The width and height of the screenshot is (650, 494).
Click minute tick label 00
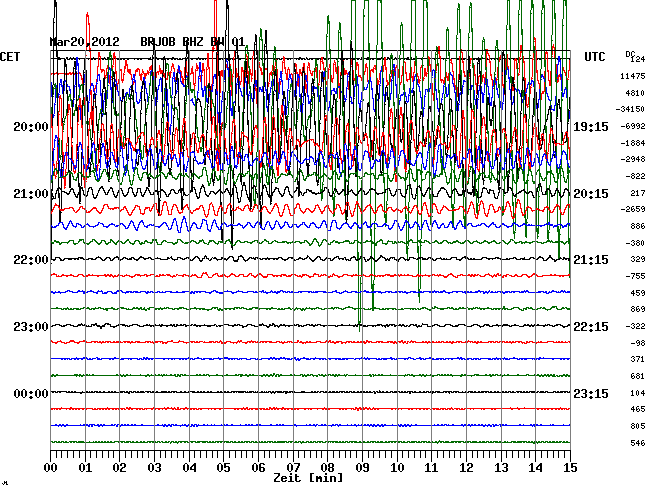click(51, 467)
